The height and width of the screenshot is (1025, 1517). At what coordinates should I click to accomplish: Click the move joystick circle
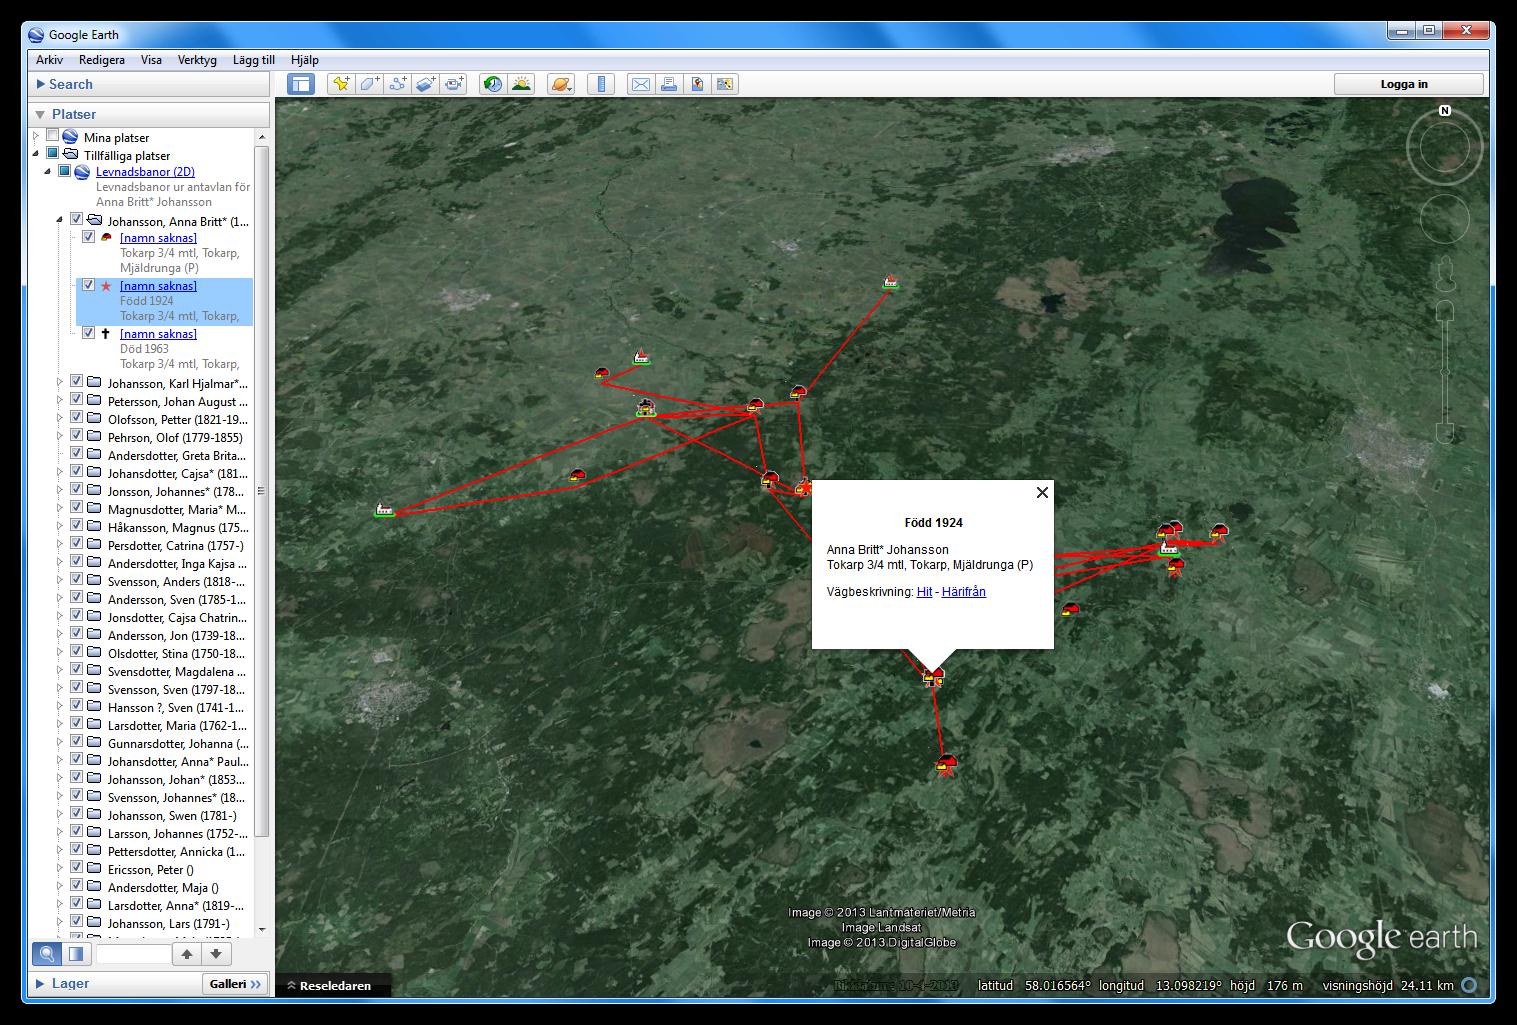coord(1444,219)
